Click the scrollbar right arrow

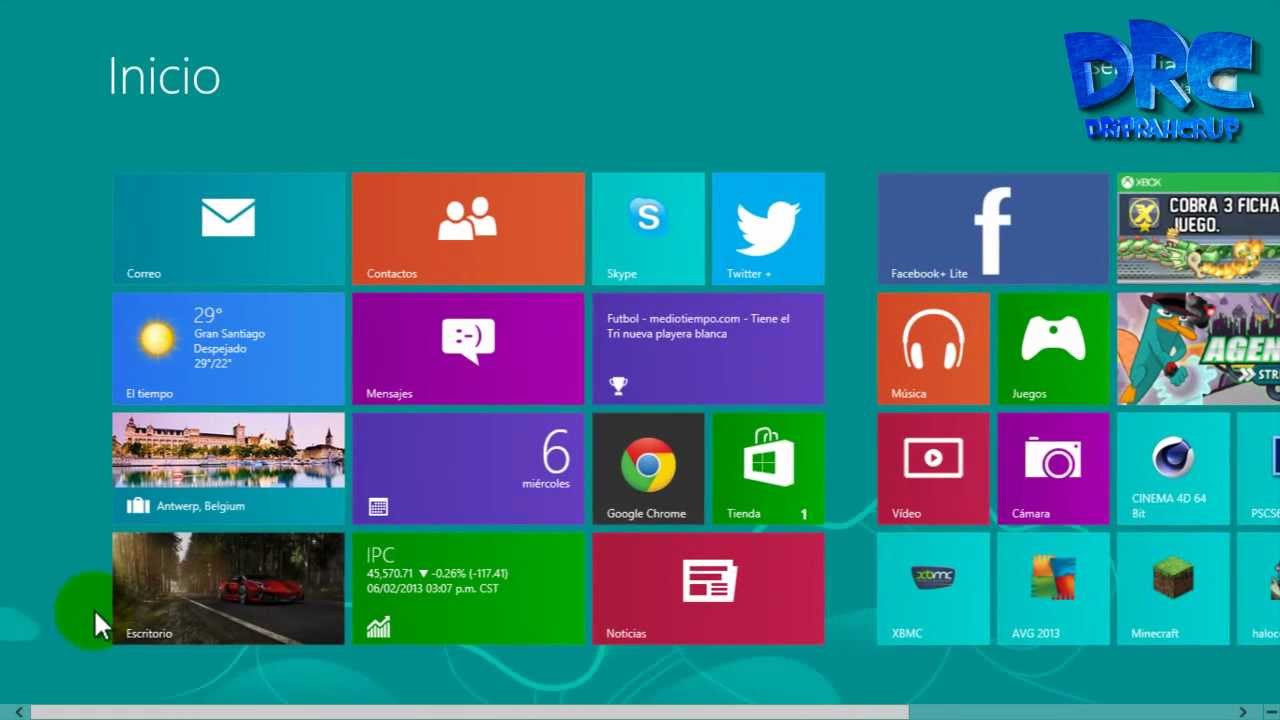click(1243, 712)
